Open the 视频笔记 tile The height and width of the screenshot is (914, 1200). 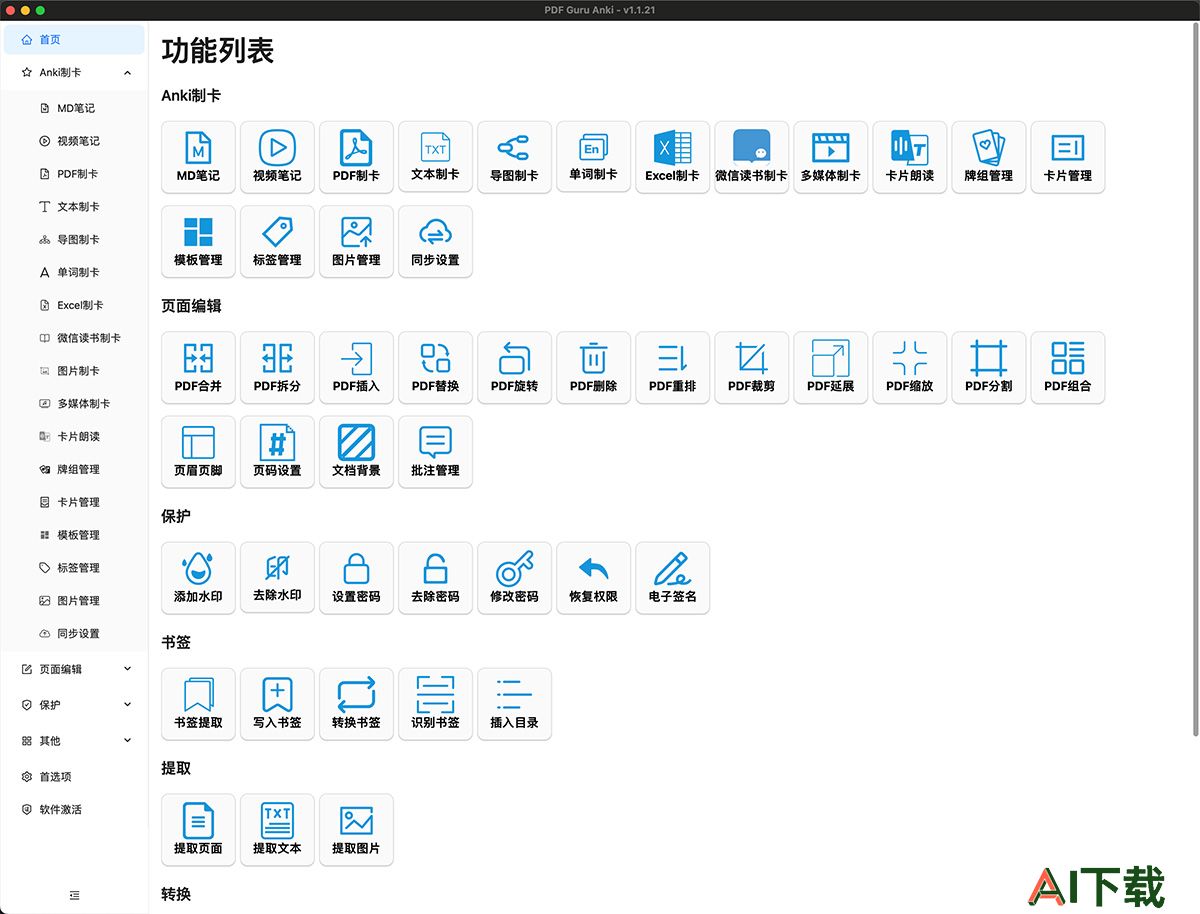(x=277, y=157)
